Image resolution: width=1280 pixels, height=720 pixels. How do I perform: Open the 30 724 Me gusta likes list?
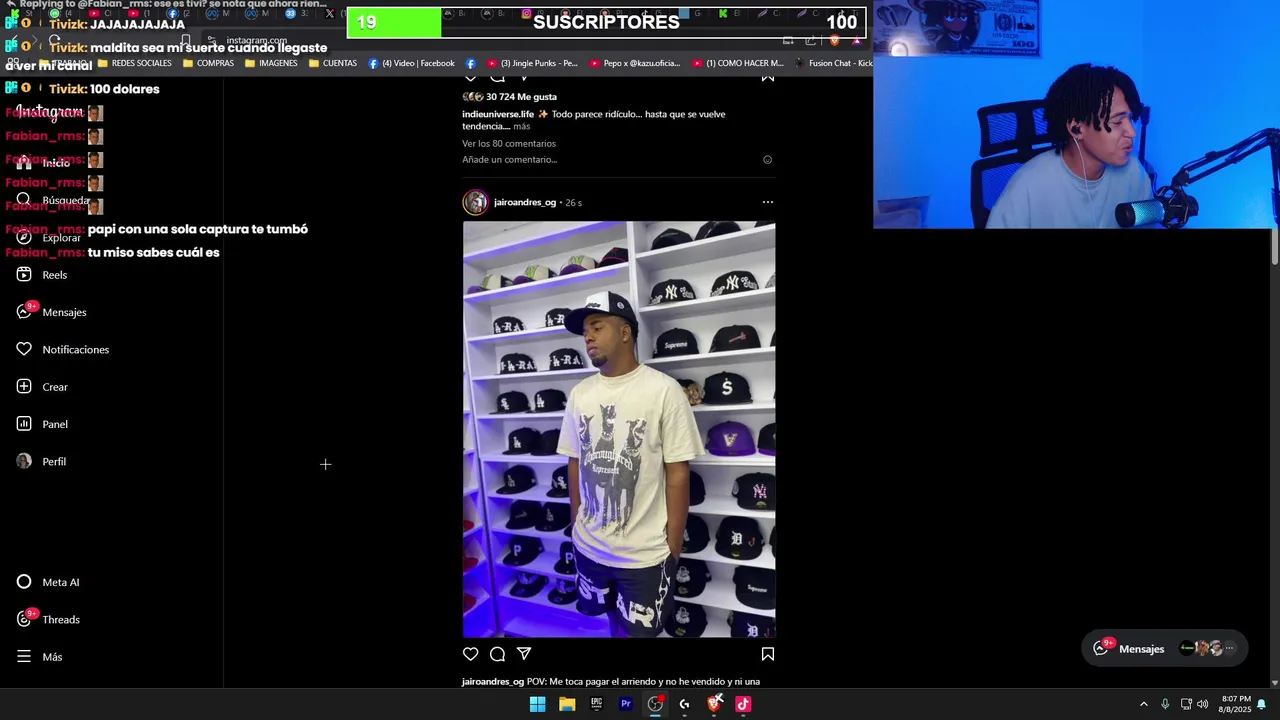521,97
